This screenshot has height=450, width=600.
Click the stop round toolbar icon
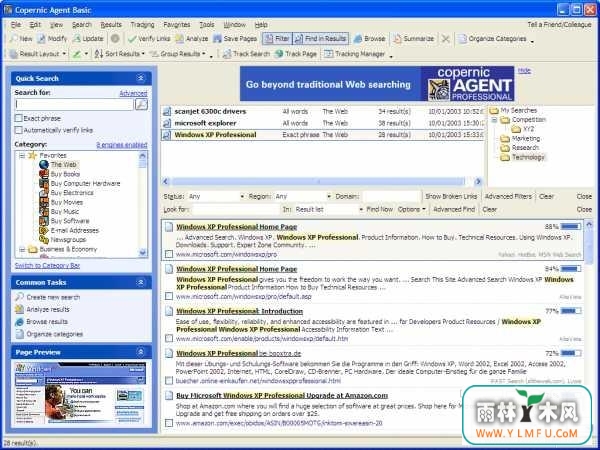(115, 39)
